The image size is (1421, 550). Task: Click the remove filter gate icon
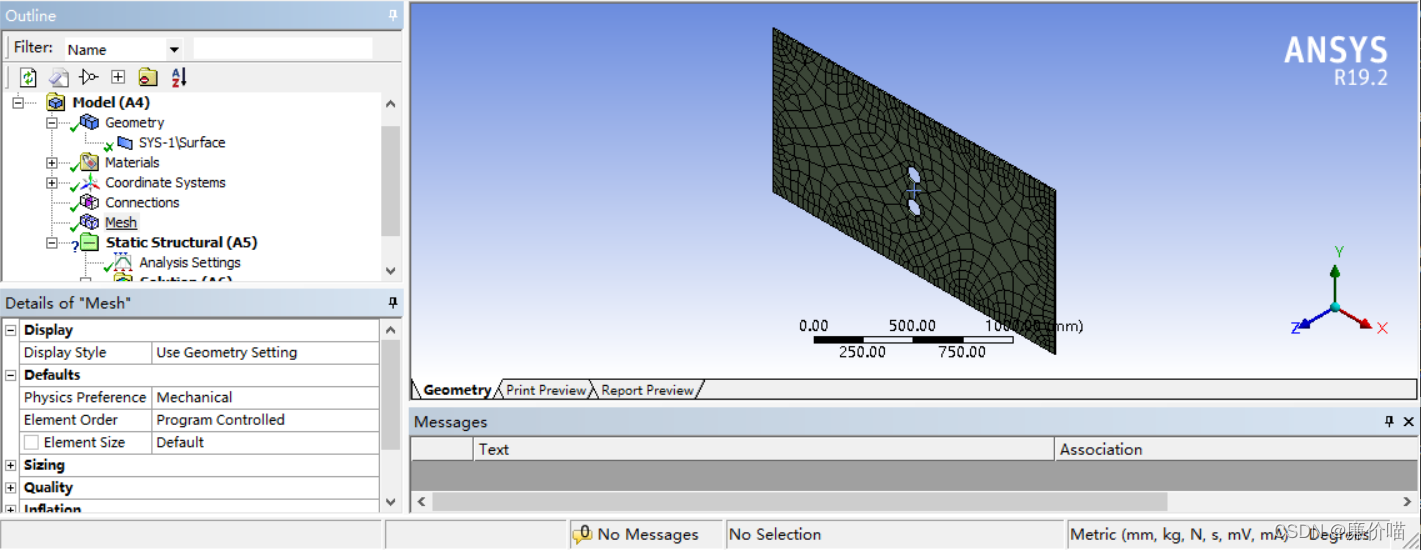click(x=89, y=77)
